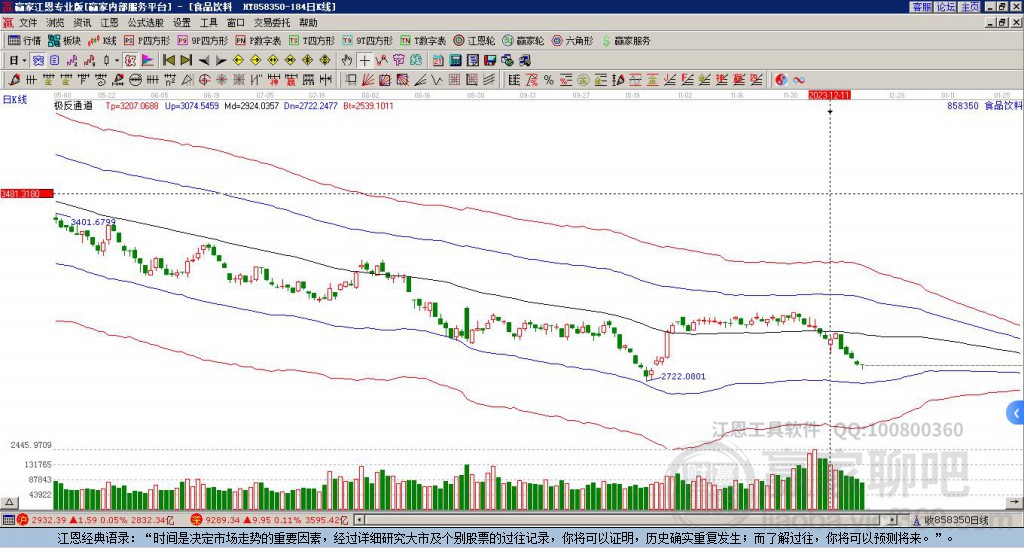Click the 客服 button in title bar
The width and height of the screenshot is (1024, 548).
pyautogui.click(x=921, y=7)
